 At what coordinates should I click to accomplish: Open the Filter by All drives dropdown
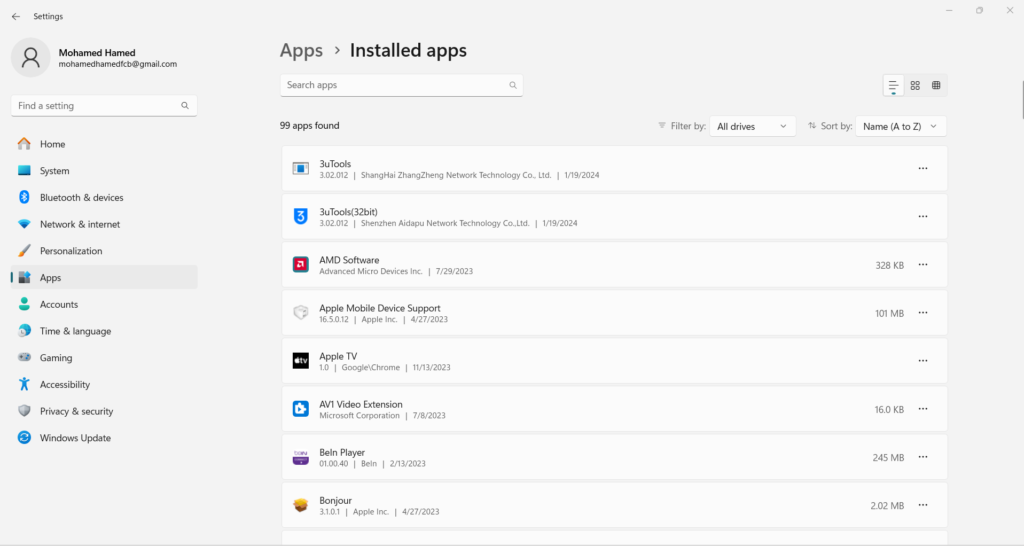tap(752, 127)
